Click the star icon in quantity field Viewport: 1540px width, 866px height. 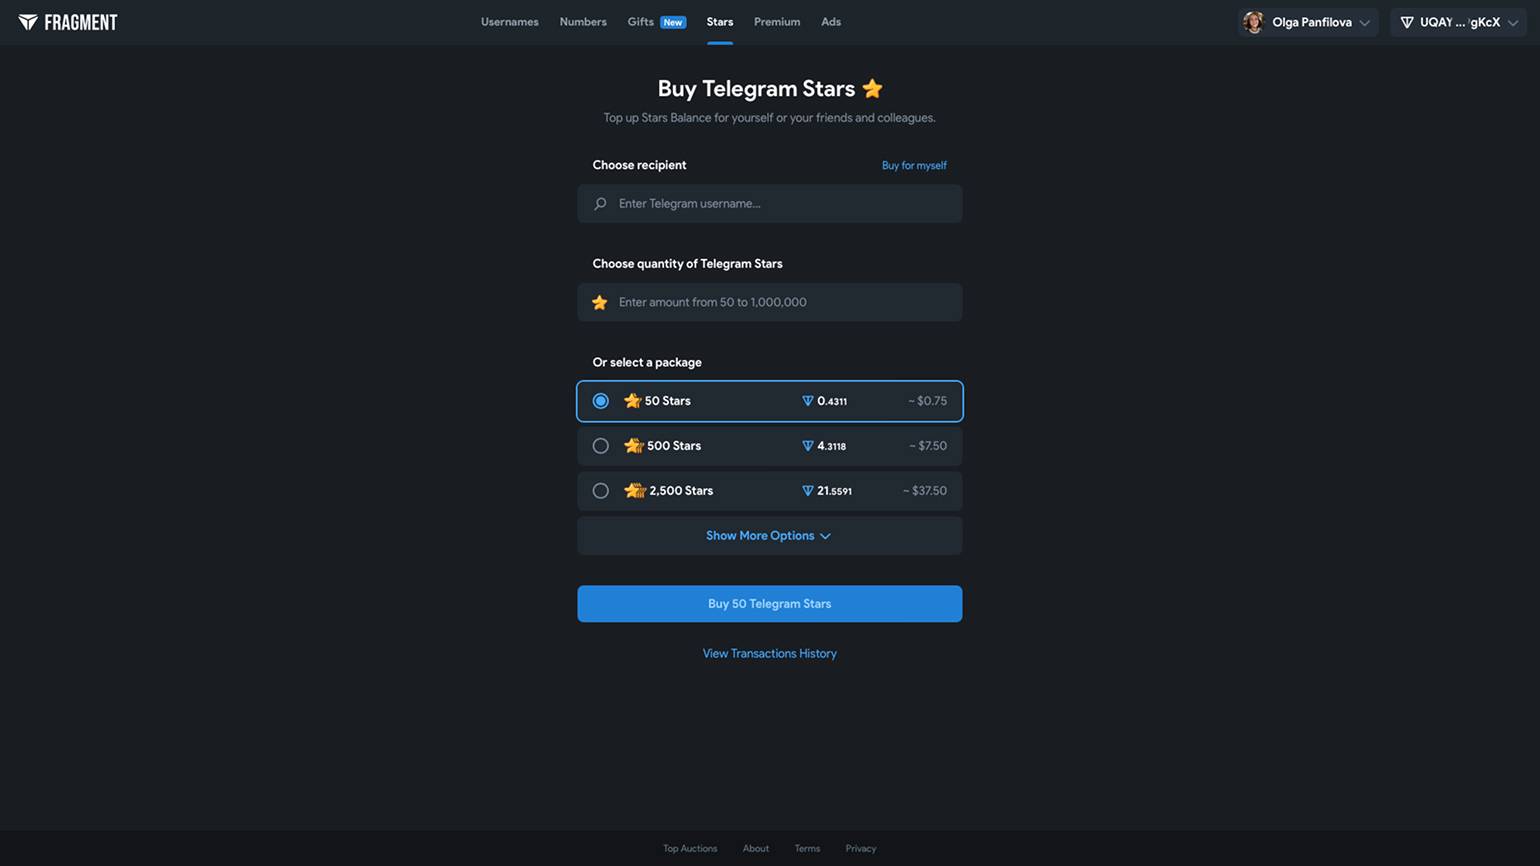point(599,302)
